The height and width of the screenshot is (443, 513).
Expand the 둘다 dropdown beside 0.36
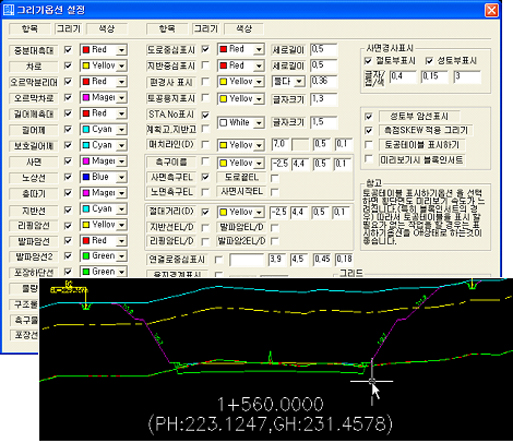299,82
